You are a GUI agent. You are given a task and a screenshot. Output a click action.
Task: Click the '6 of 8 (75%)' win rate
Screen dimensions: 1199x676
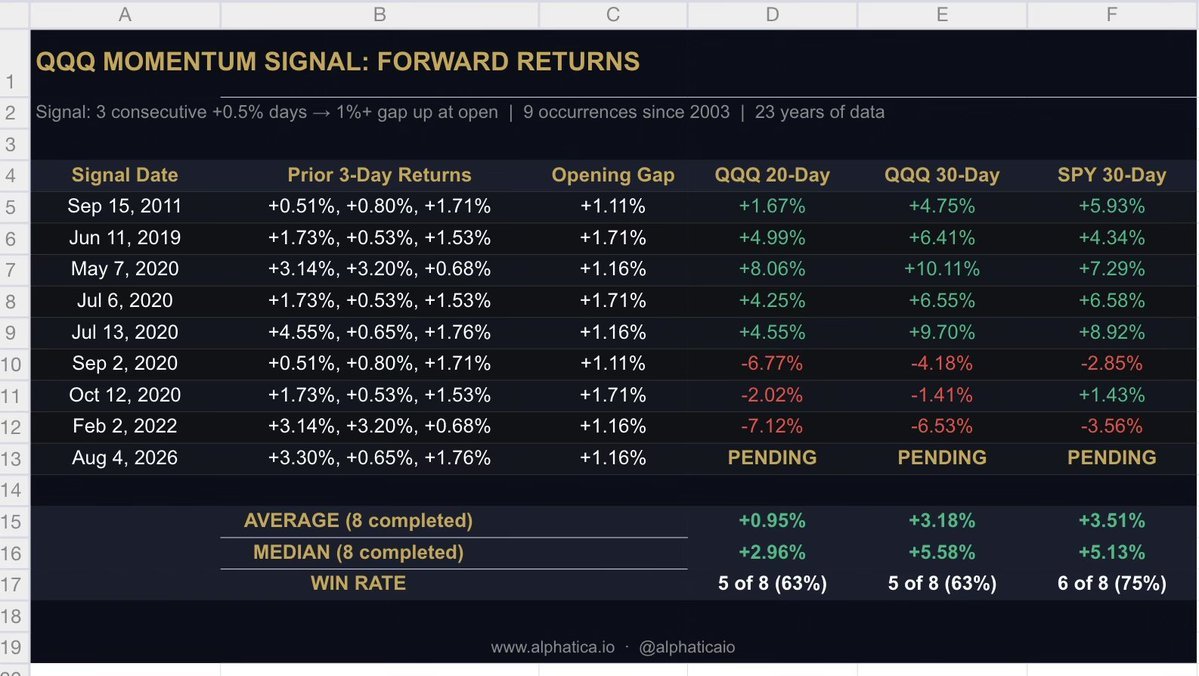[x=1112, y=583]
